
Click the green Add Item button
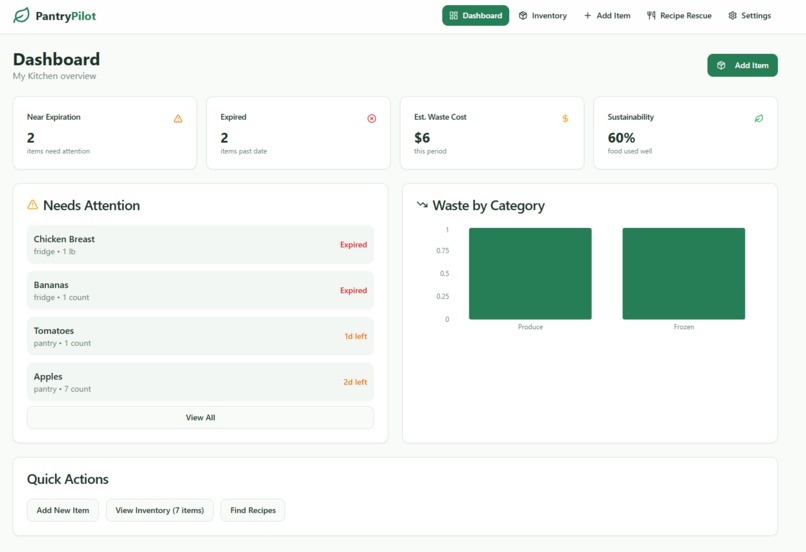[x=742, y=65]
